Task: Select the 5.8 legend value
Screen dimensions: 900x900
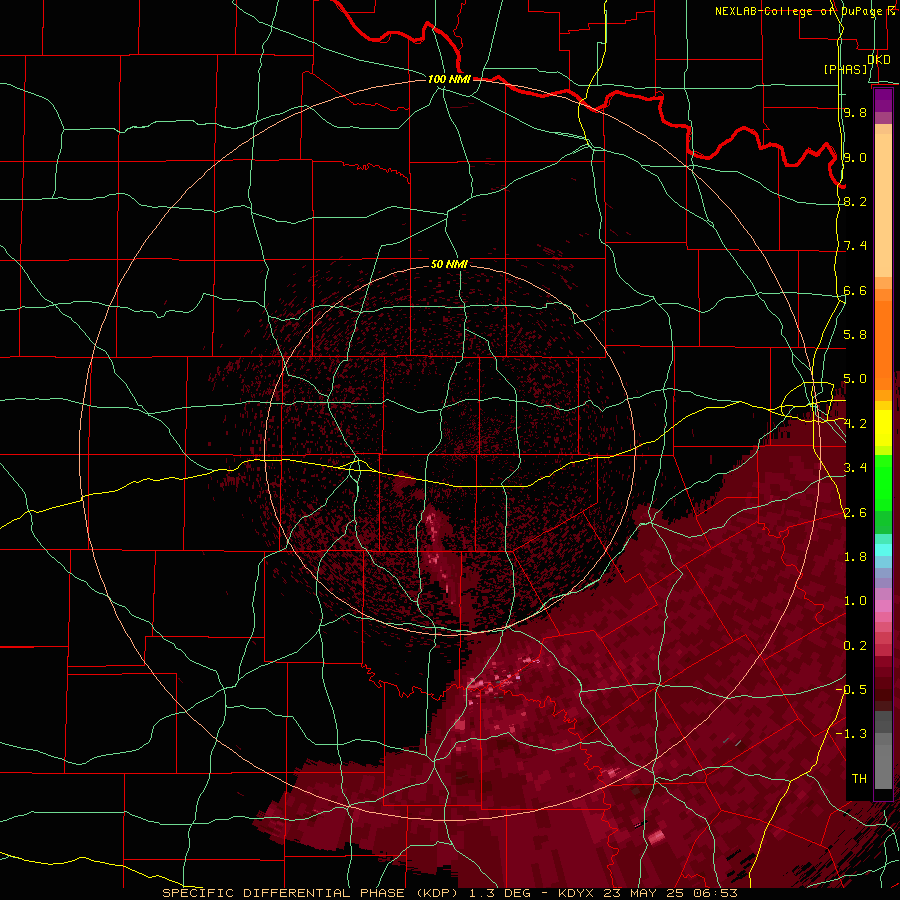Action: pyautogui.click(x=855, y=335)
